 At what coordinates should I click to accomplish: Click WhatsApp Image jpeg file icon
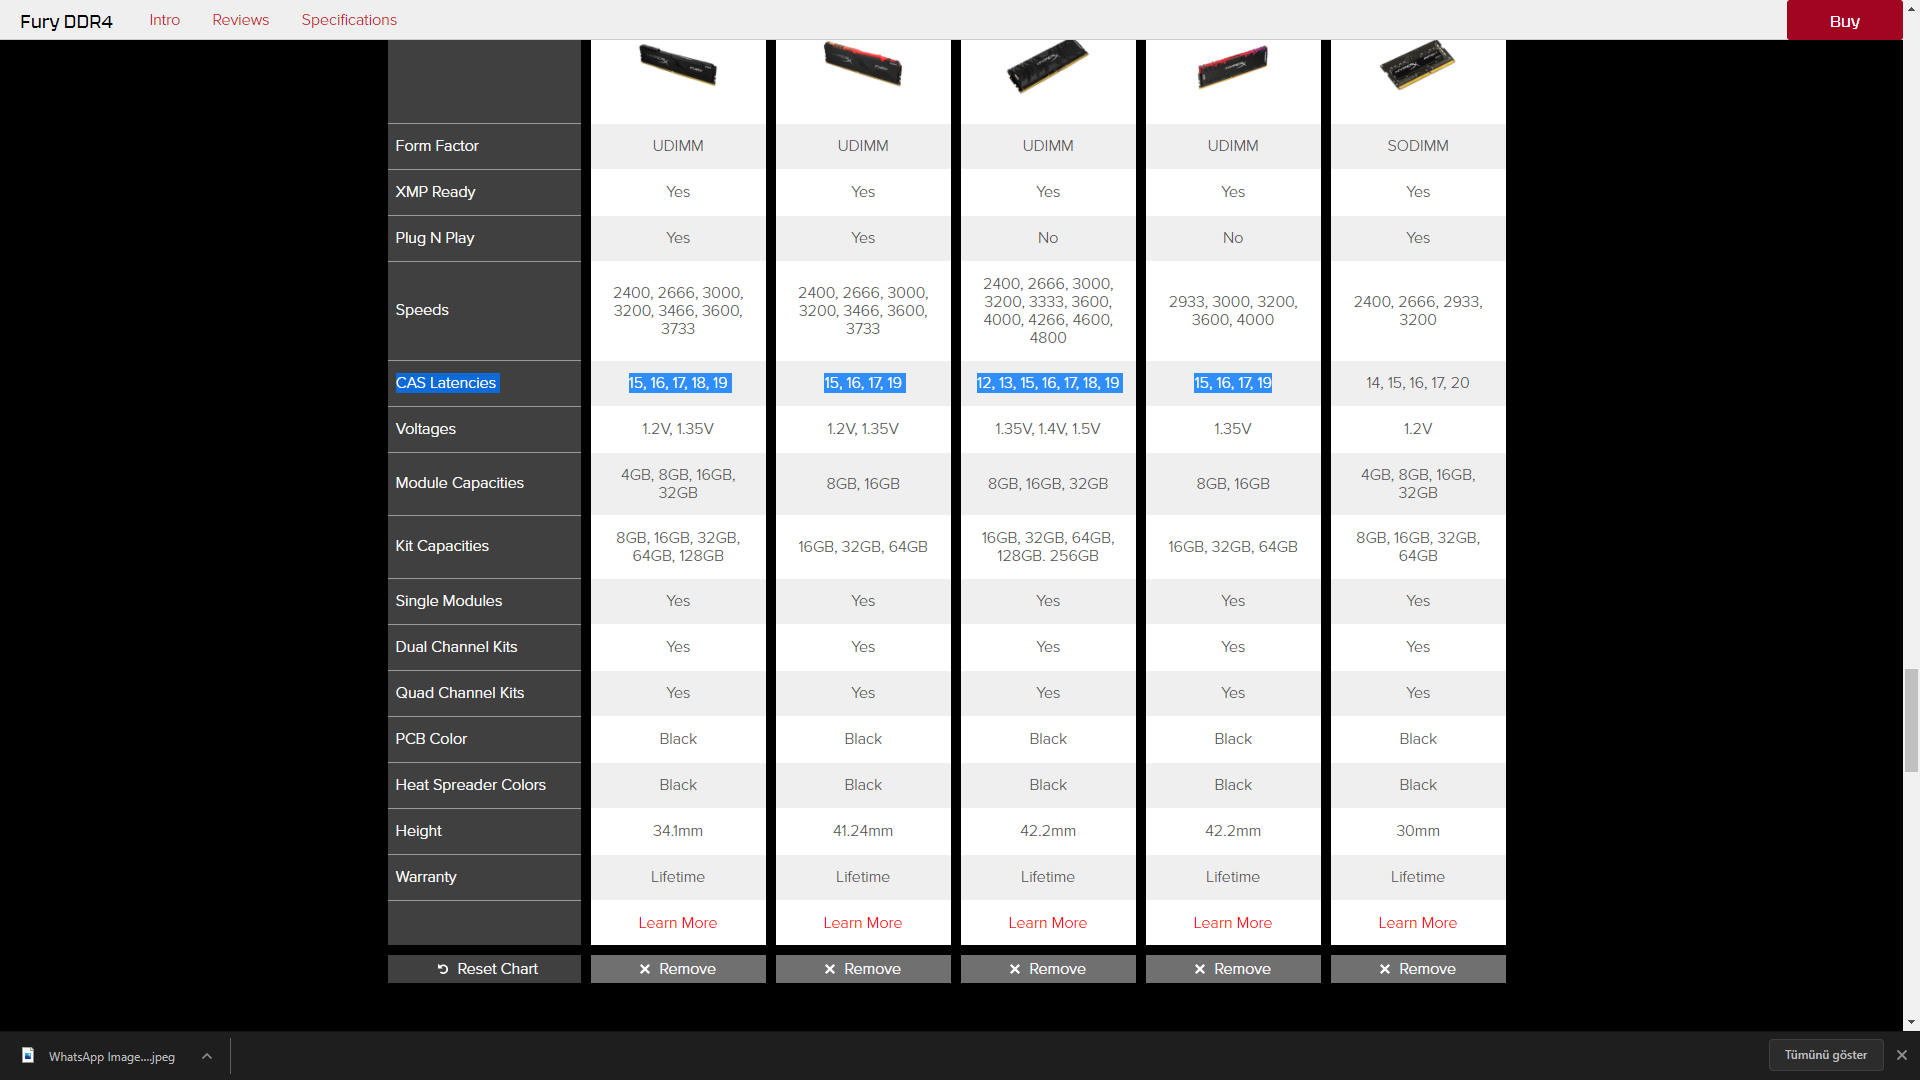point(28,1056)
